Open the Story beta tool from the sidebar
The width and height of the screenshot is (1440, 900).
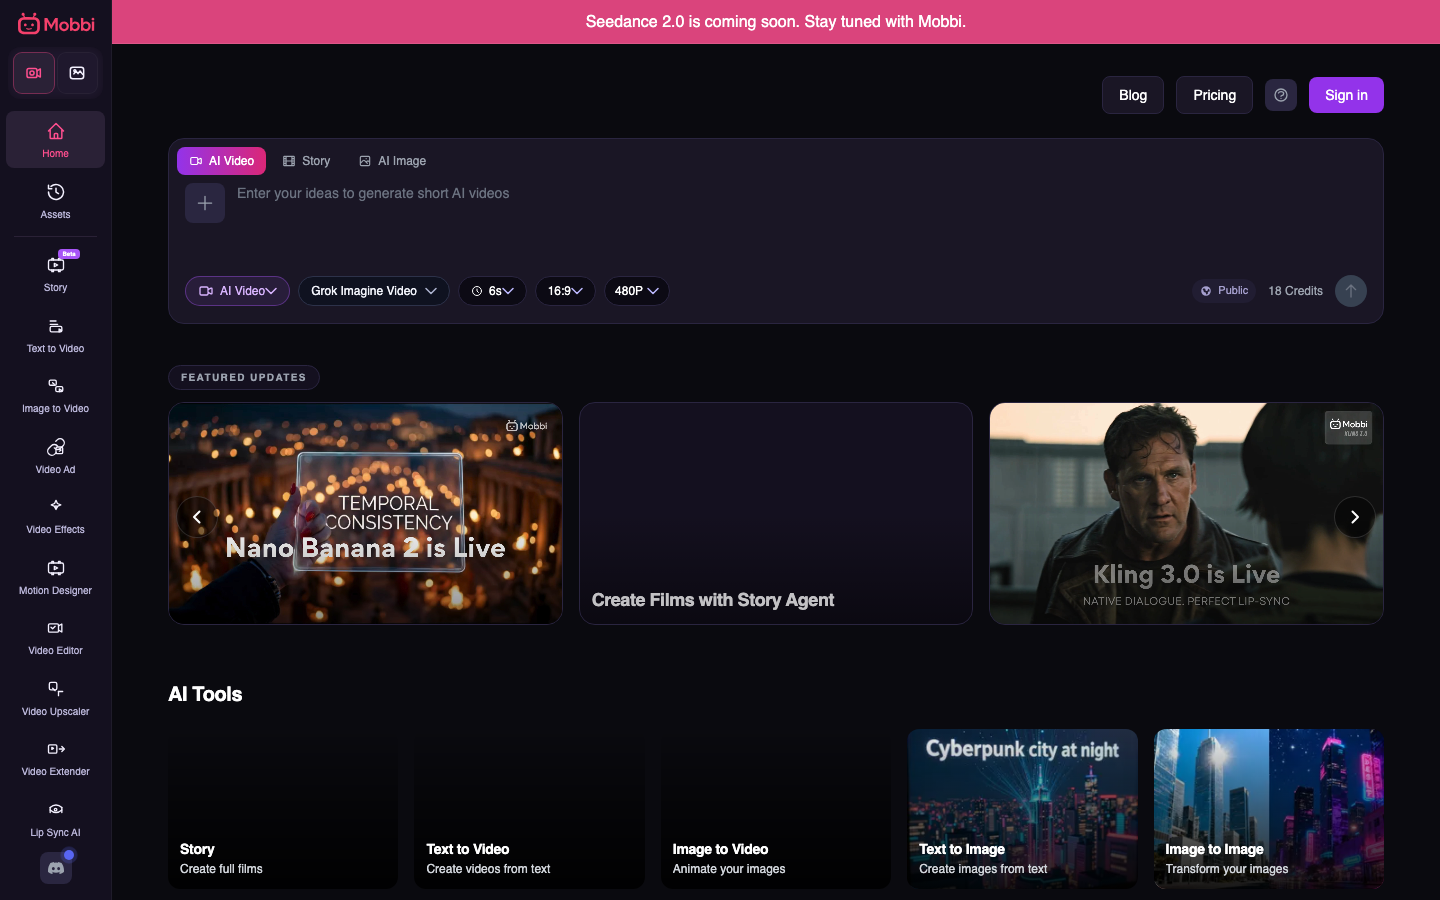tap(55, 272)
